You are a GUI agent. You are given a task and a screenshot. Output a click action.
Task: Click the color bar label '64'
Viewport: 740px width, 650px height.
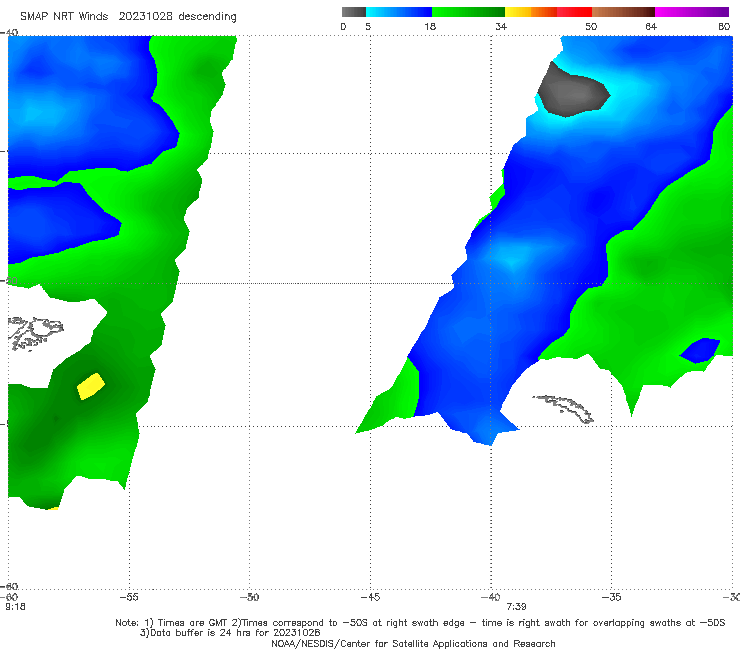pos(651,27)
